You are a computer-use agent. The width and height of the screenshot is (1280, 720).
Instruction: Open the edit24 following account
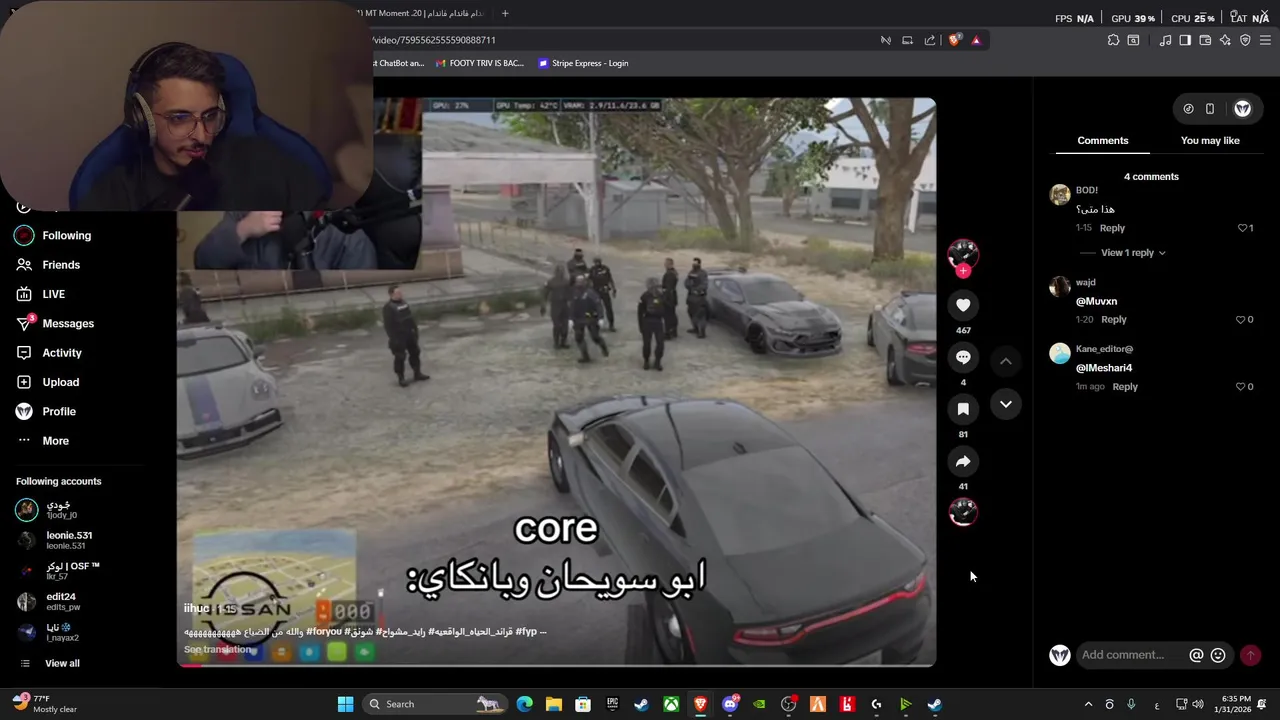(62, 601)
